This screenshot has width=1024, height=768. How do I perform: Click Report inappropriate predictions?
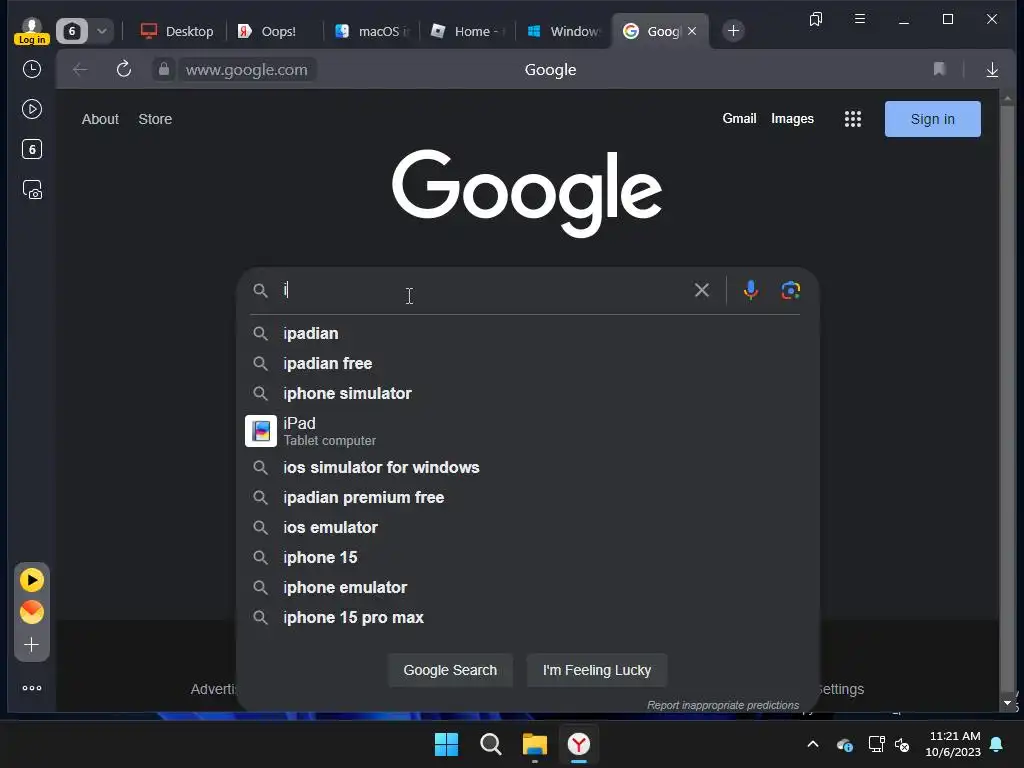(723, 705)
